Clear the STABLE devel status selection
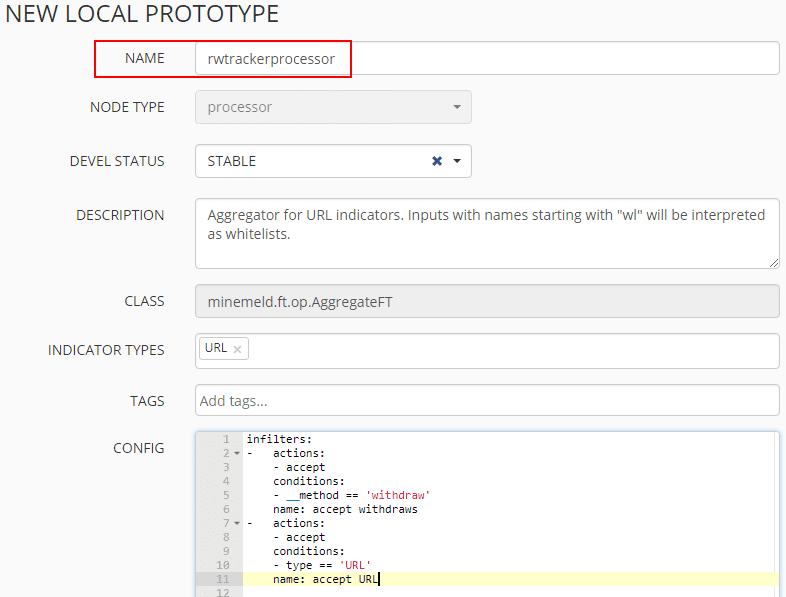 coord(437,161)
